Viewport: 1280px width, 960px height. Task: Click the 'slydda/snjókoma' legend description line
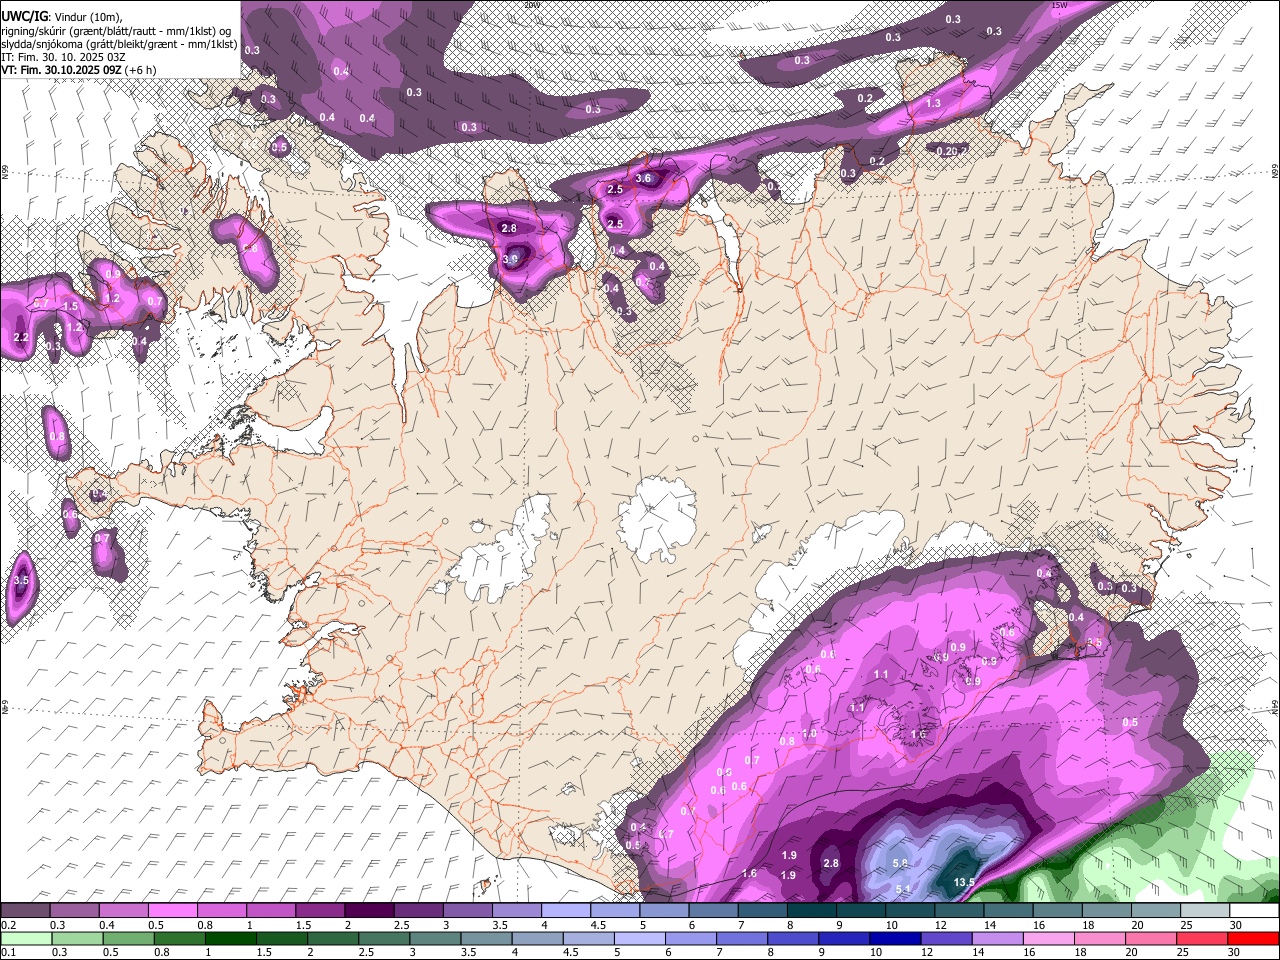[119, 44]
